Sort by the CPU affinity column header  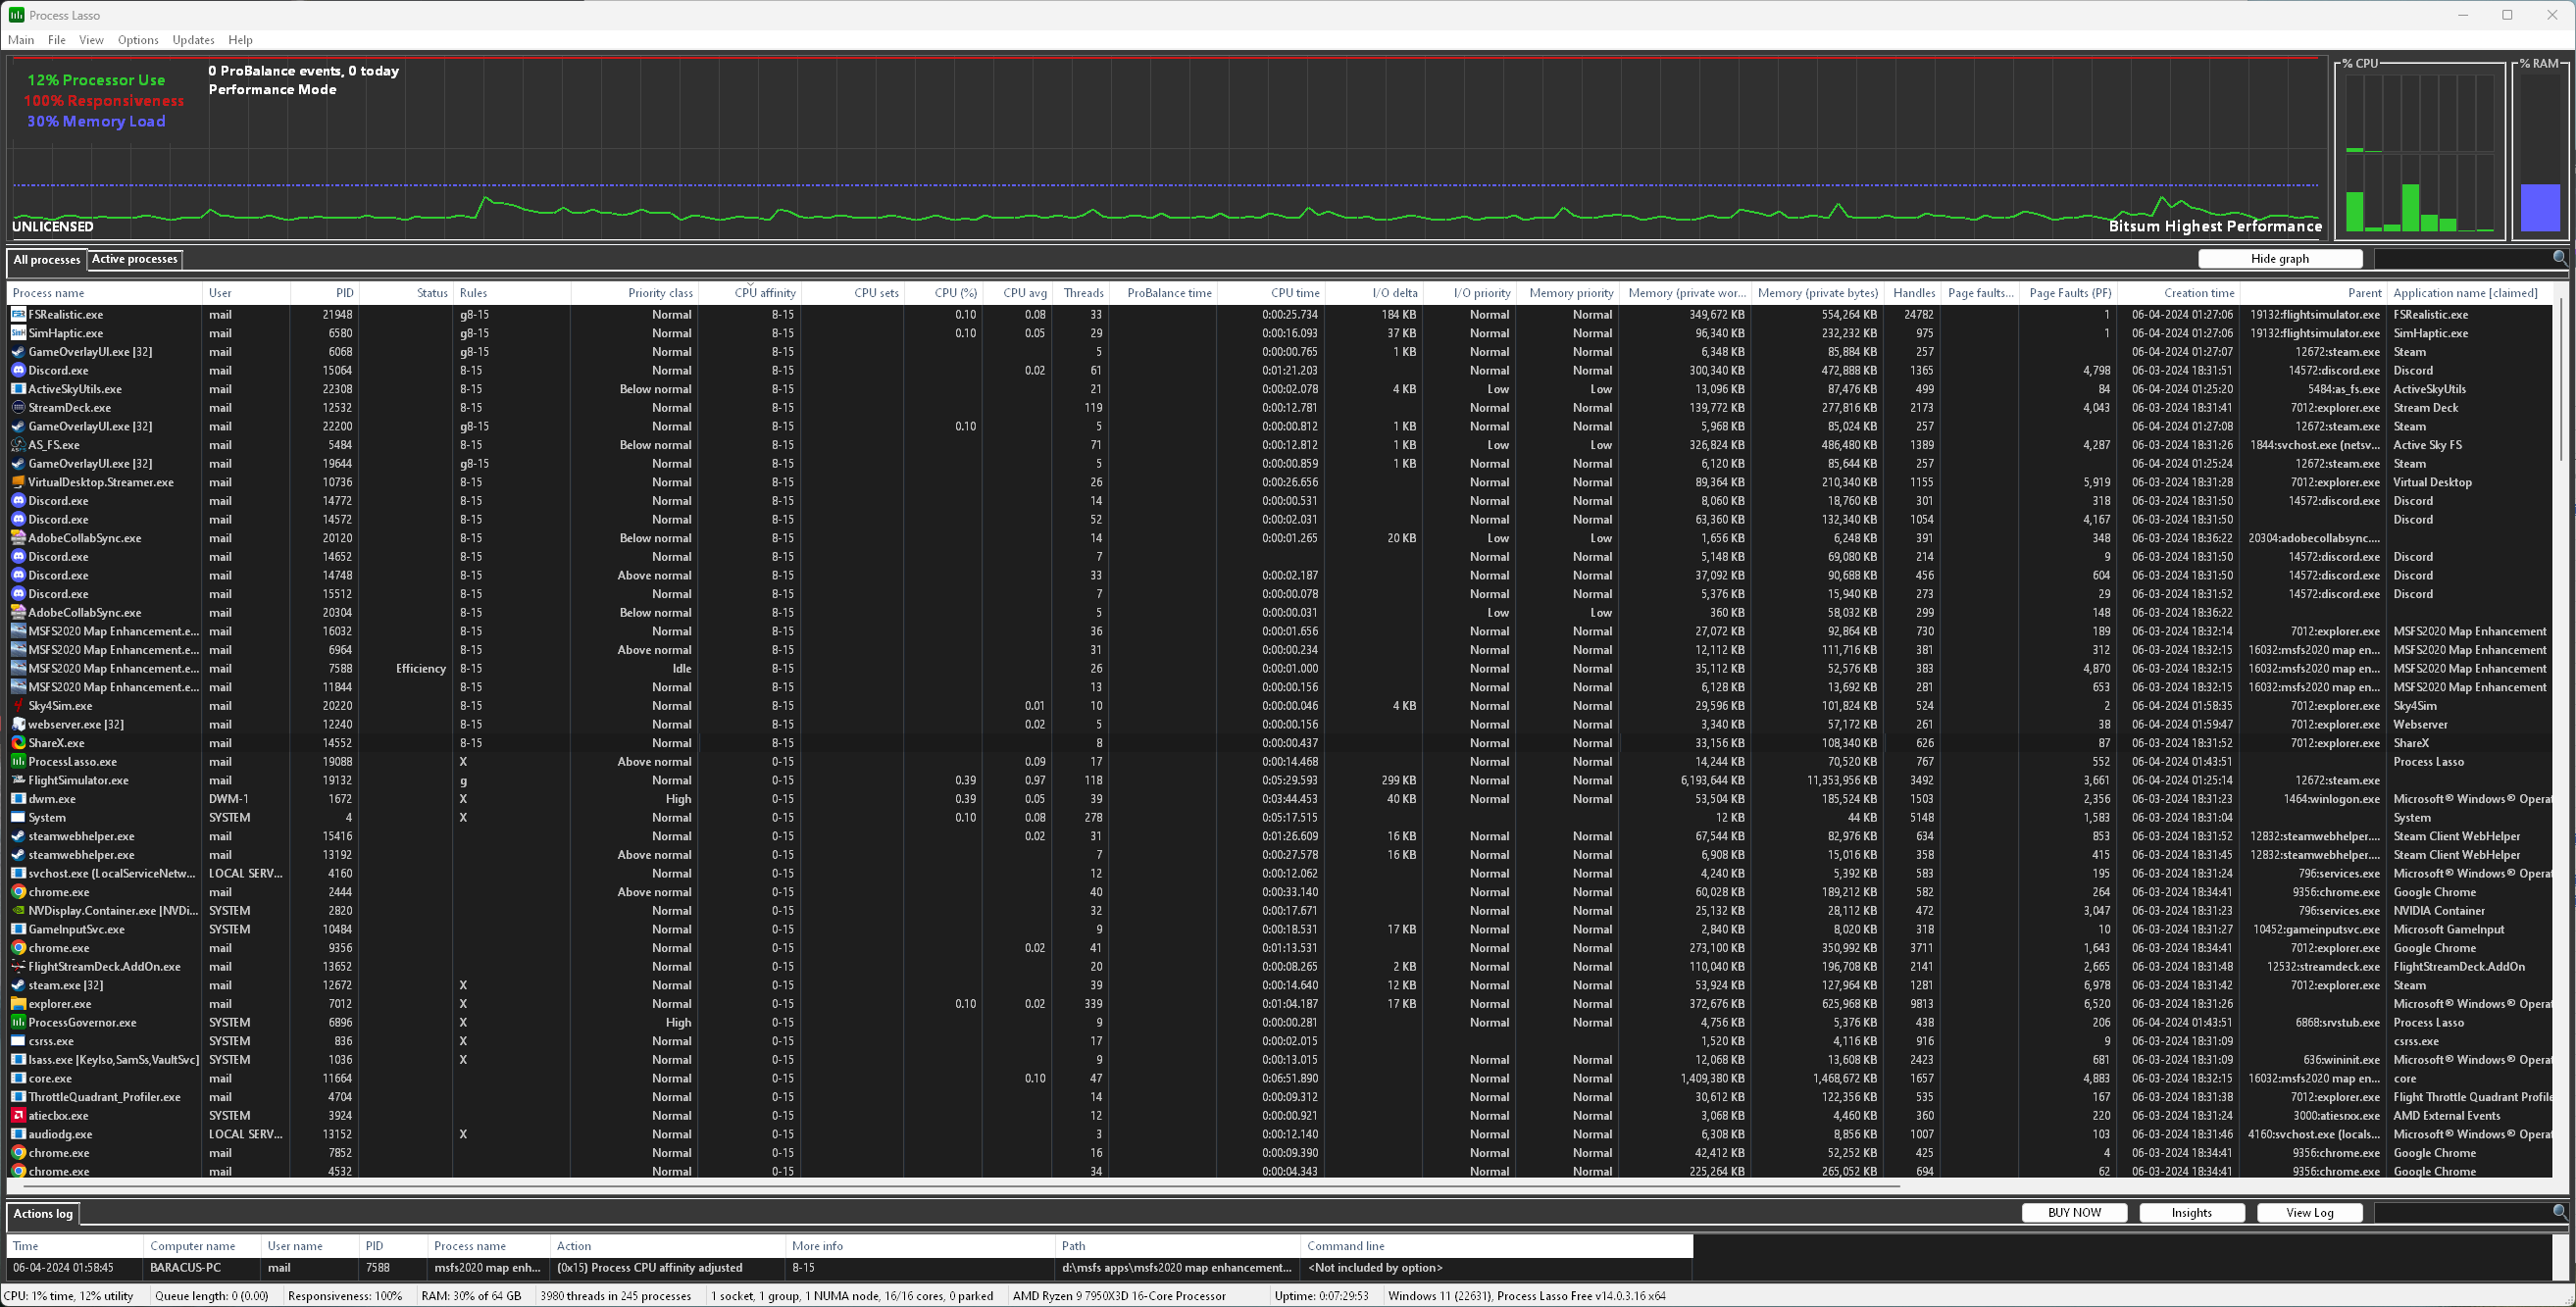[764, 293]
